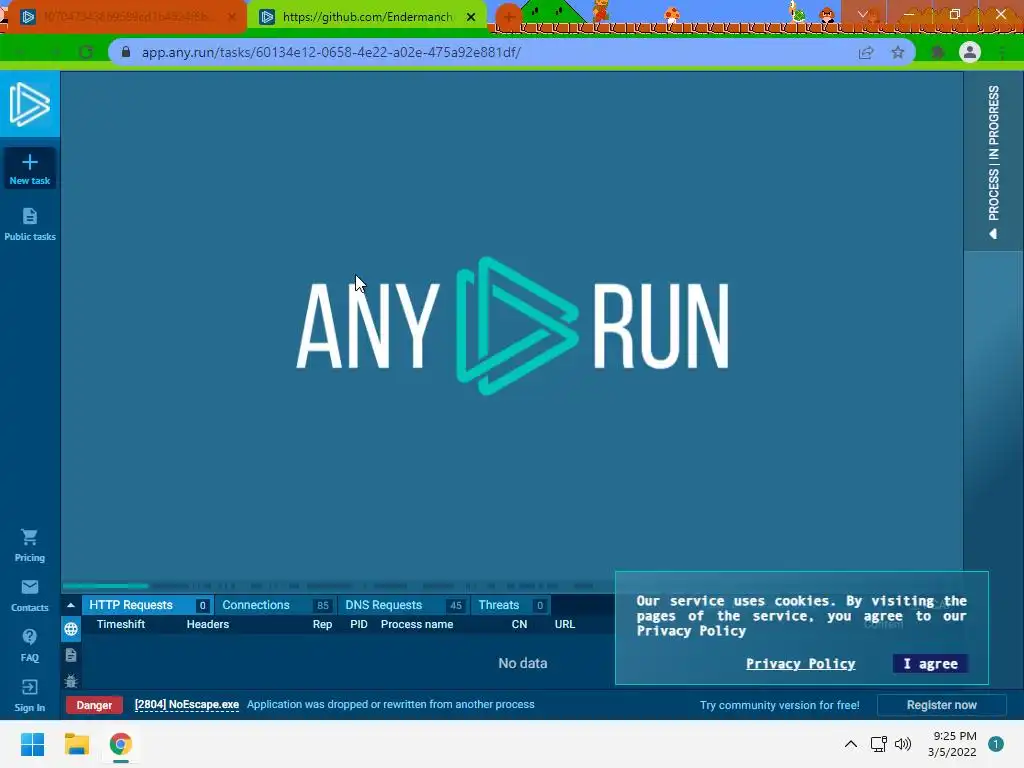Switch to the first browser tab
This screenshot has height=768, width=1024.
[124, 17]
